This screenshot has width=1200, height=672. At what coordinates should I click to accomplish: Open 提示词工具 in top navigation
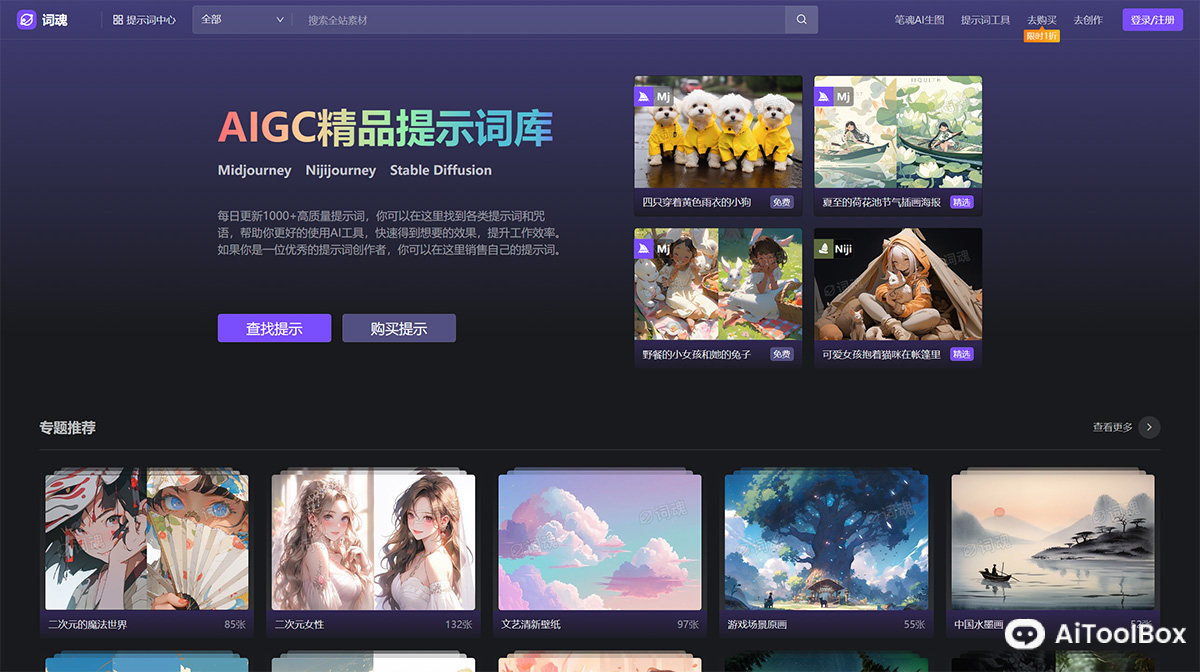tap(985, 20)
